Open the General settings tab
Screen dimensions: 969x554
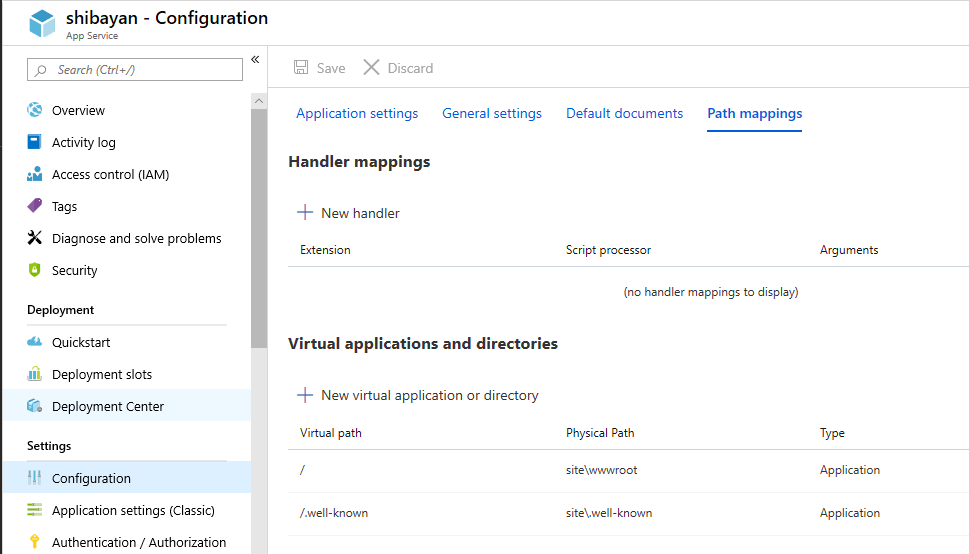pos(492,113)
